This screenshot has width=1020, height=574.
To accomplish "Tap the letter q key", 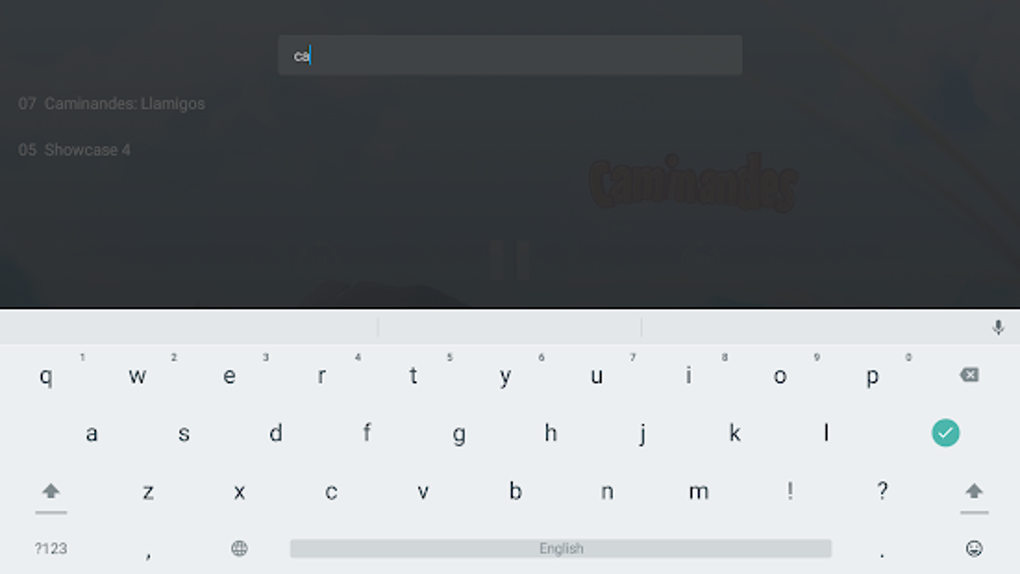I will tap(46, 376).
